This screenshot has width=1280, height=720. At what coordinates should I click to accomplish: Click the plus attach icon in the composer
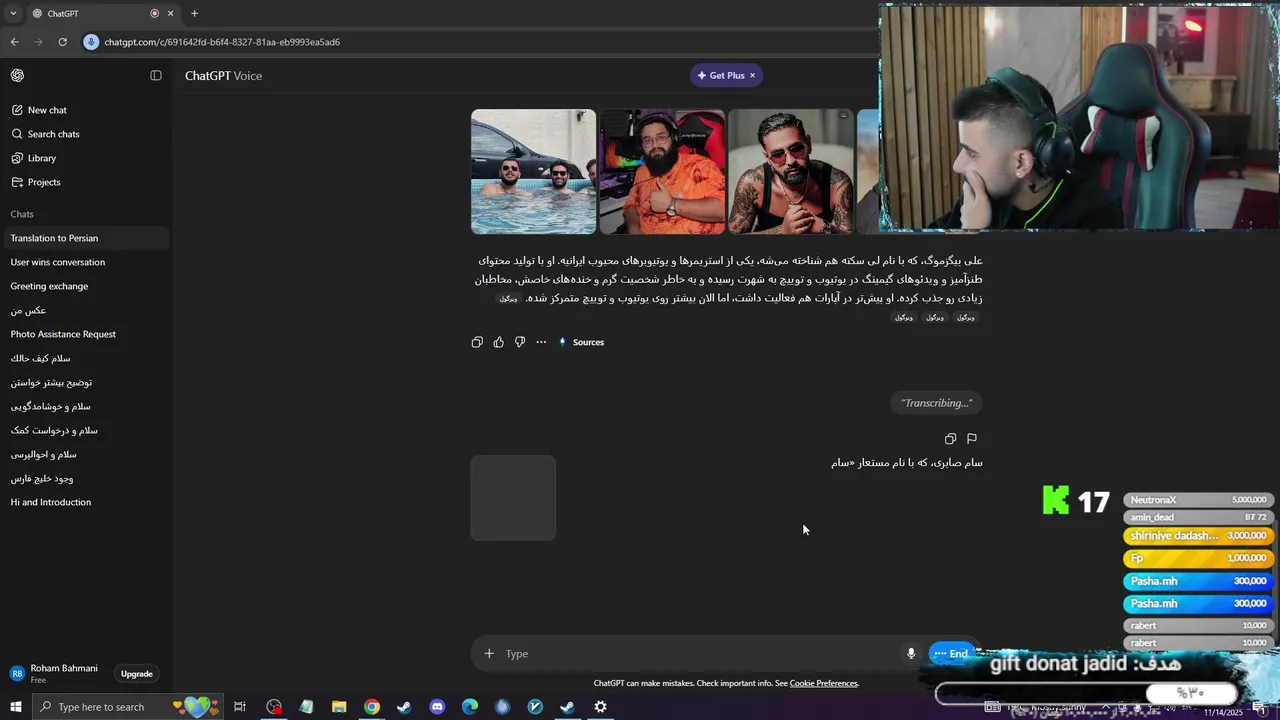(x=489, y=654)
